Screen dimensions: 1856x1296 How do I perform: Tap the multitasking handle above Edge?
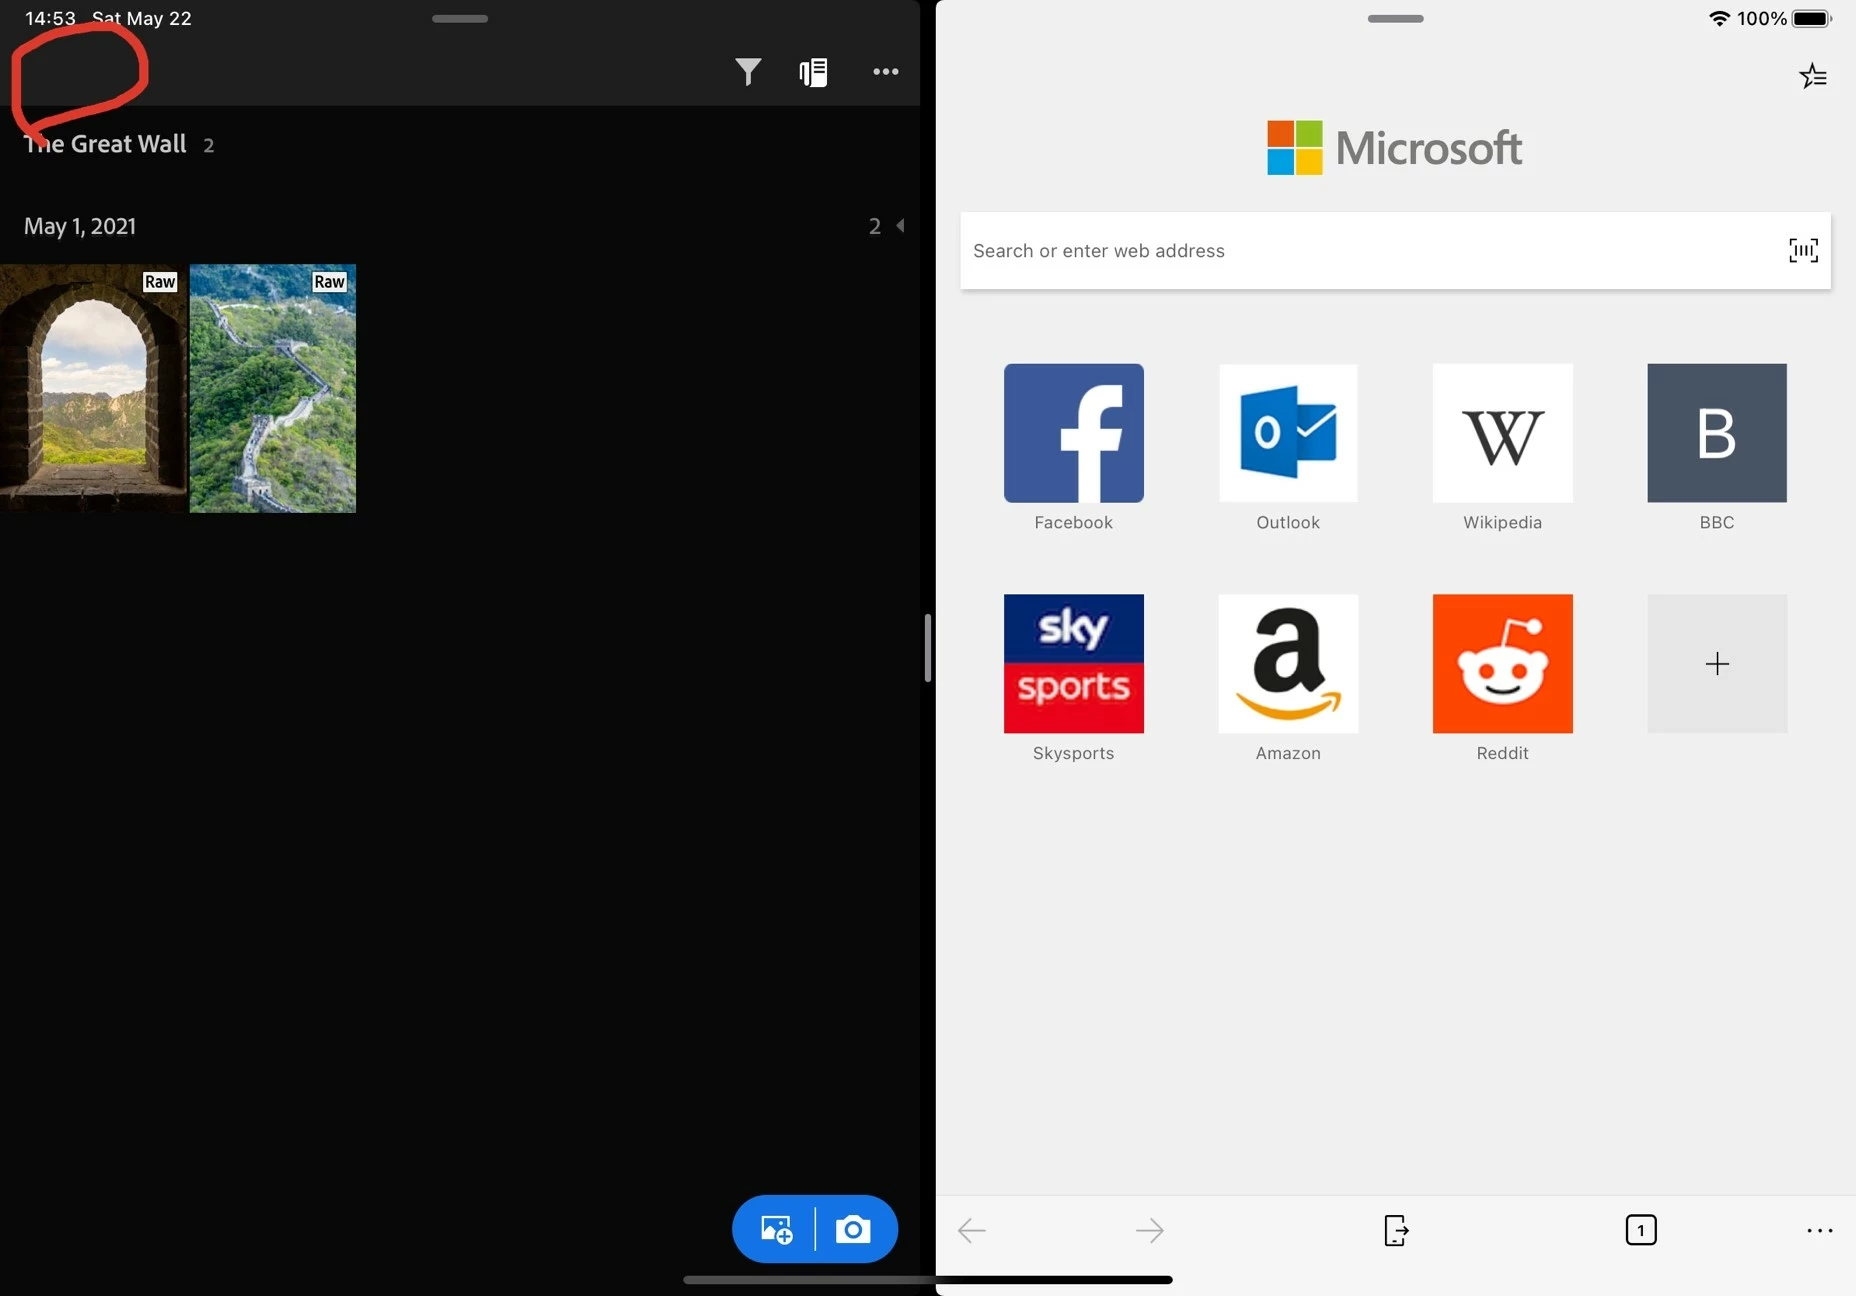pyautogui.click(x=1395, y=18)
